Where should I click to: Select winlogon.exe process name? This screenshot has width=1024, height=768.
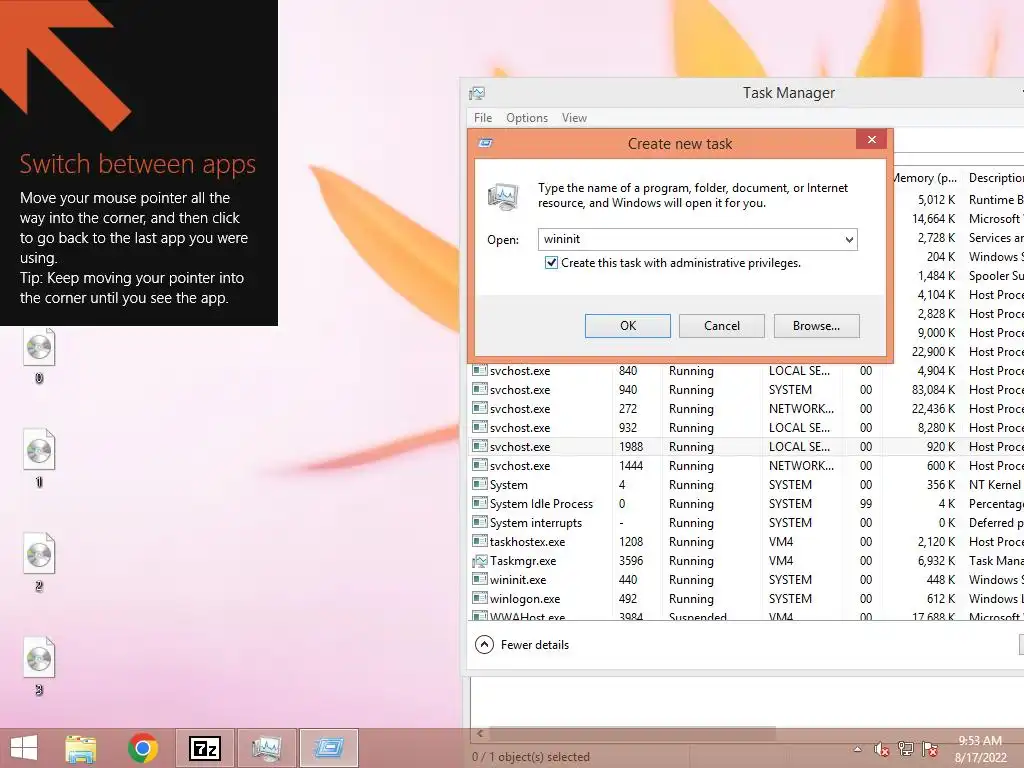(525, 598)
